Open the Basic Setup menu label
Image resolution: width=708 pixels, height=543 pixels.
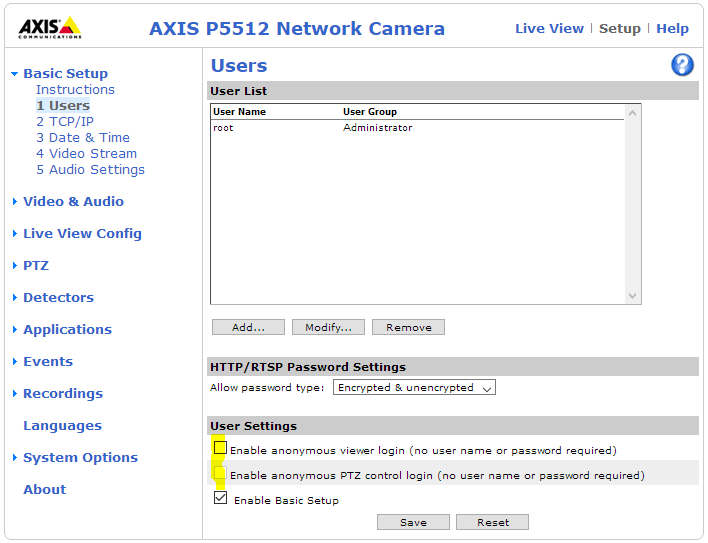point(65,73)
